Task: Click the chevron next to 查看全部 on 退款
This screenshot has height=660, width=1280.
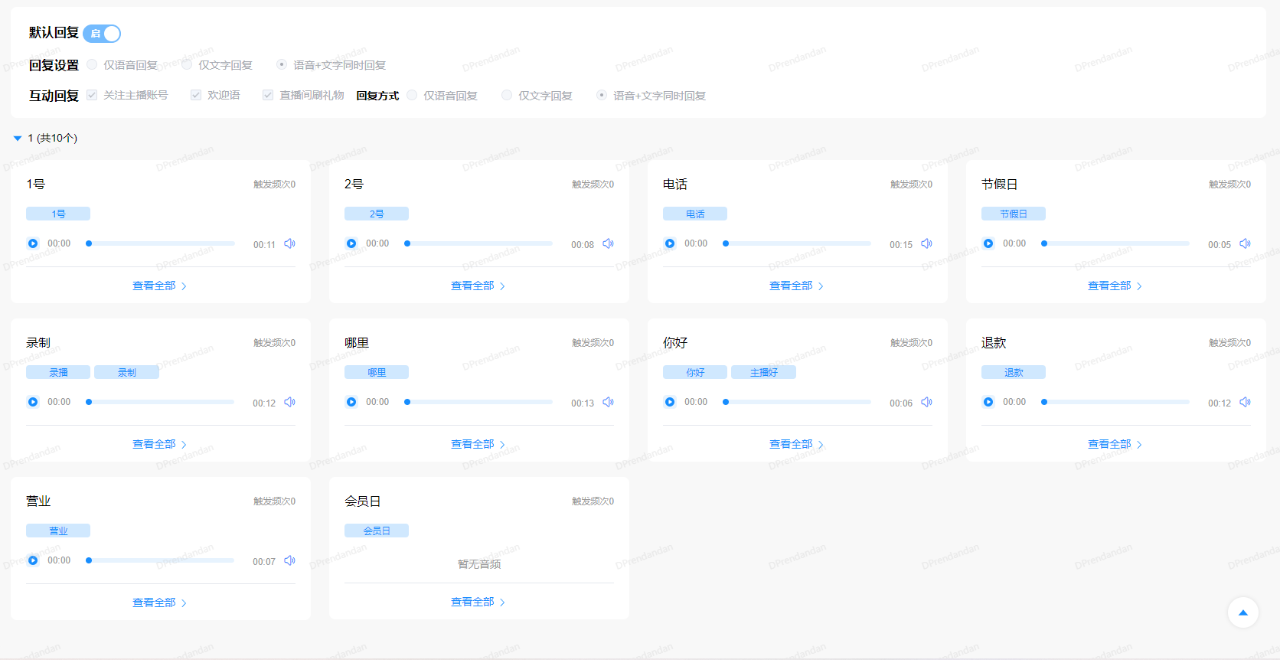Action: coord(1139,444)
